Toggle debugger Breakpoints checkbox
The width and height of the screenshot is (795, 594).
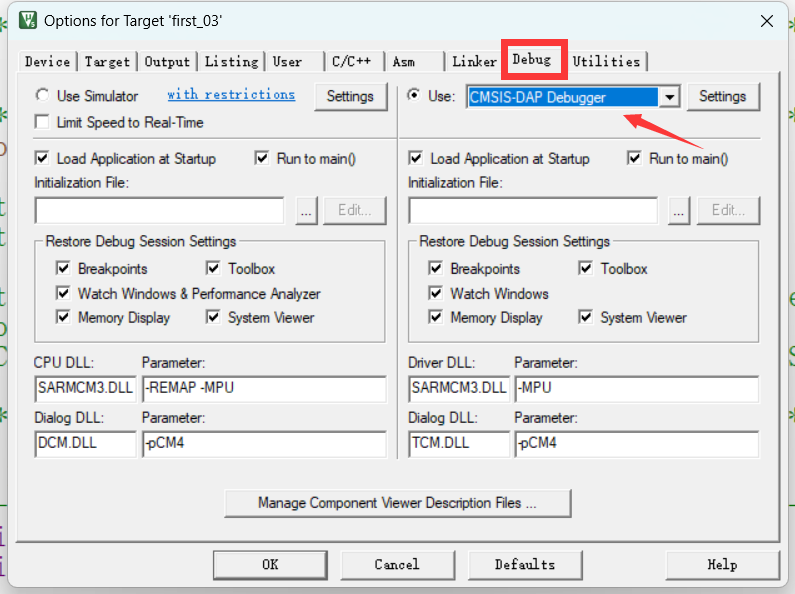[436, 268]
